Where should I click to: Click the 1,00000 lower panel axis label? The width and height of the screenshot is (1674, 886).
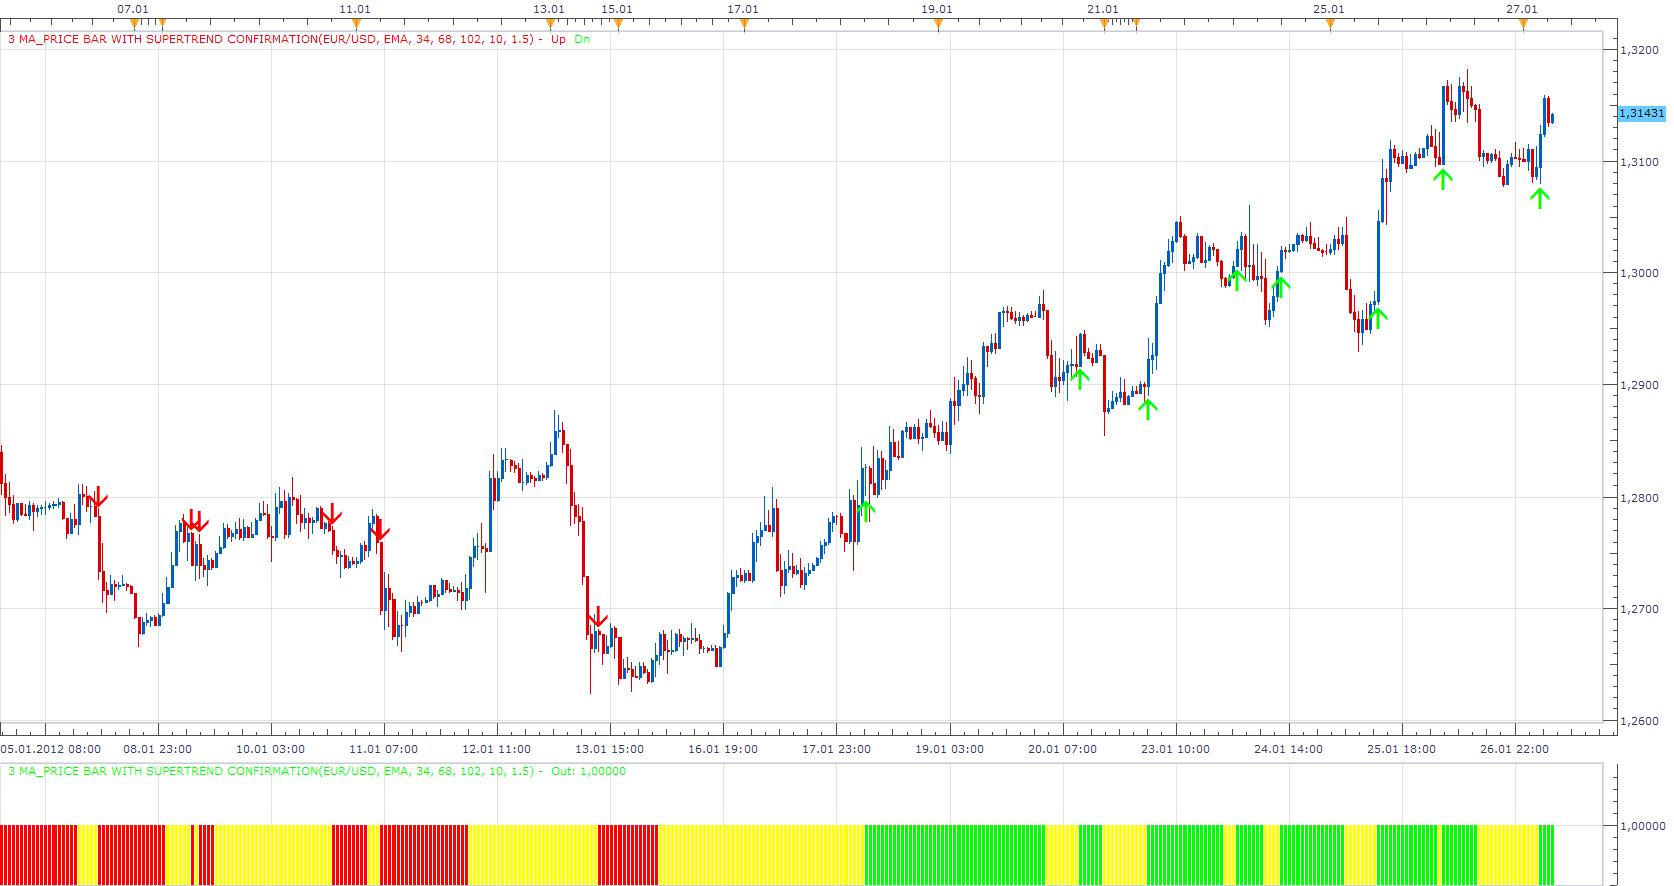point(1643,826)
